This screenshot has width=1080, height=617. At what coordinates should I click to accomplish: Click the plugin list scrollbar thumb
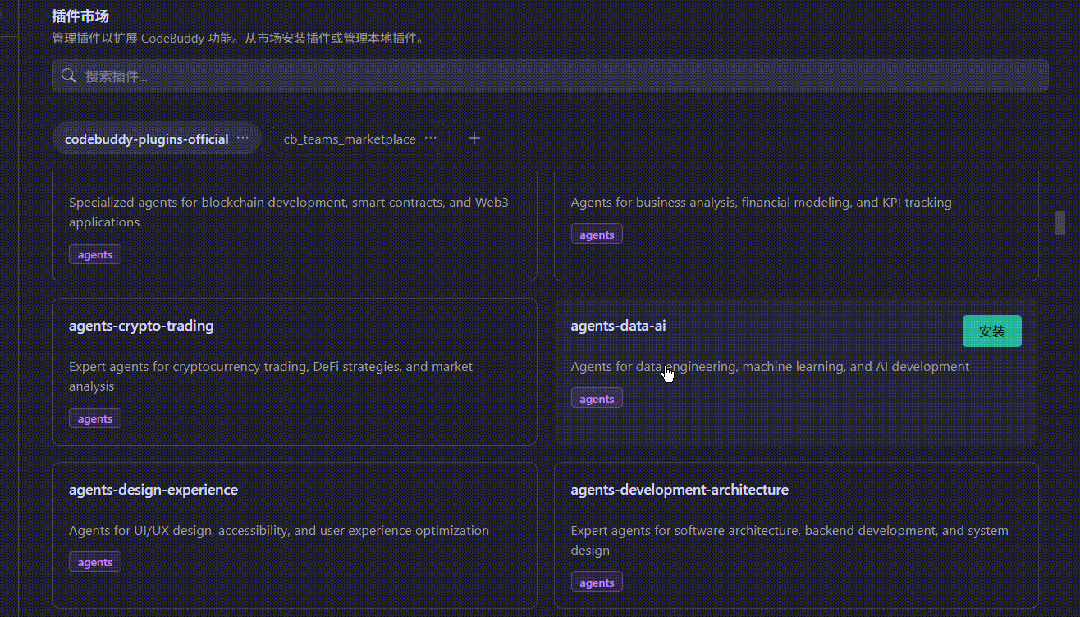(1060, 223)
